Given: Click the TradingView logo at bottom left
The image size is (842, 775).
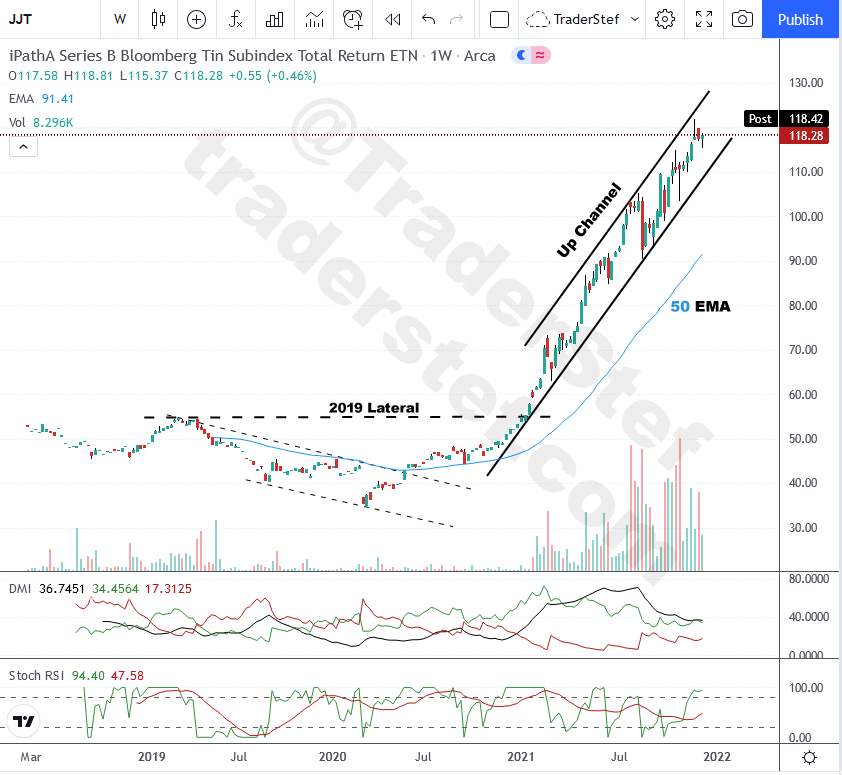Looking at the screenshot, I should point(23,720).
